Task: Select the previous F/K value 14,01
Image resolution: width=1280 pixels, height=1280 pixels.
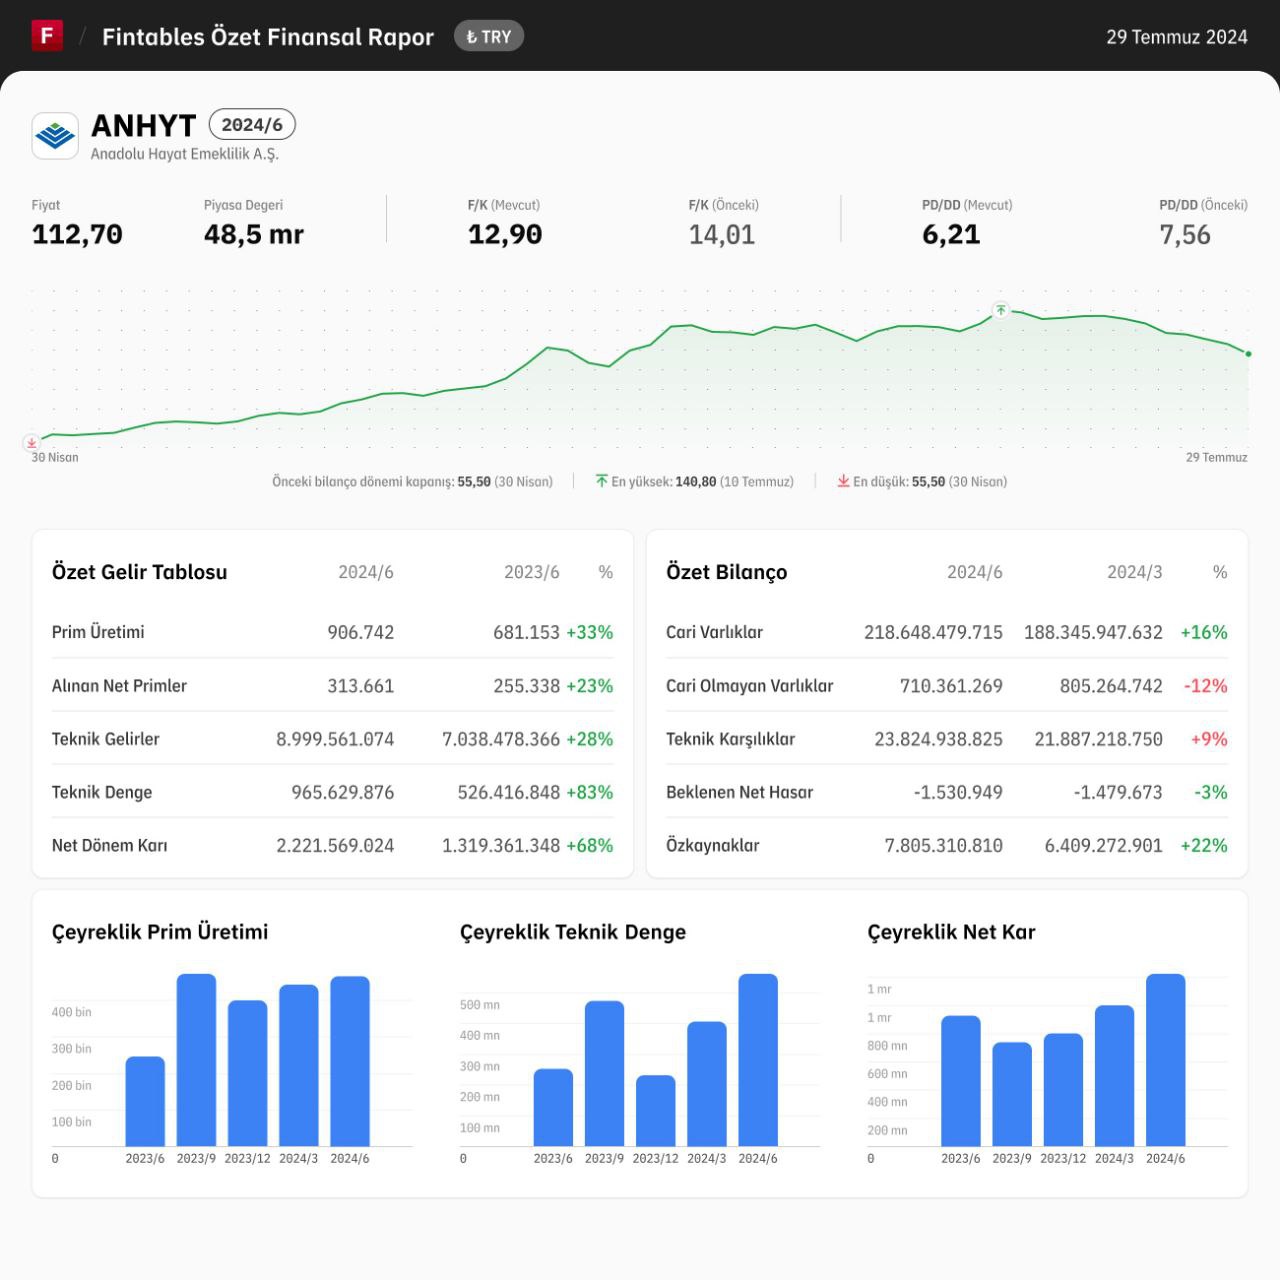Action: pyautogui.click(x=722, y=234)
